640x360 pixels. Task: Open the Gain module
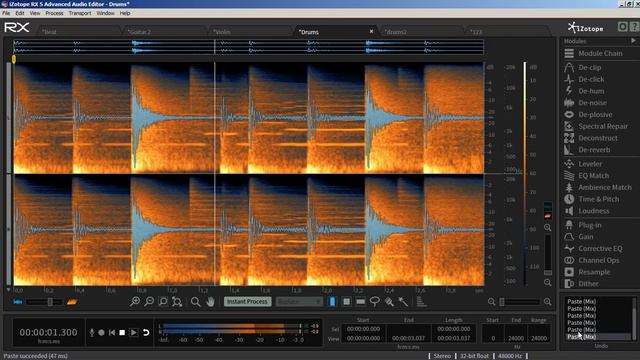(x=579, y=237)
